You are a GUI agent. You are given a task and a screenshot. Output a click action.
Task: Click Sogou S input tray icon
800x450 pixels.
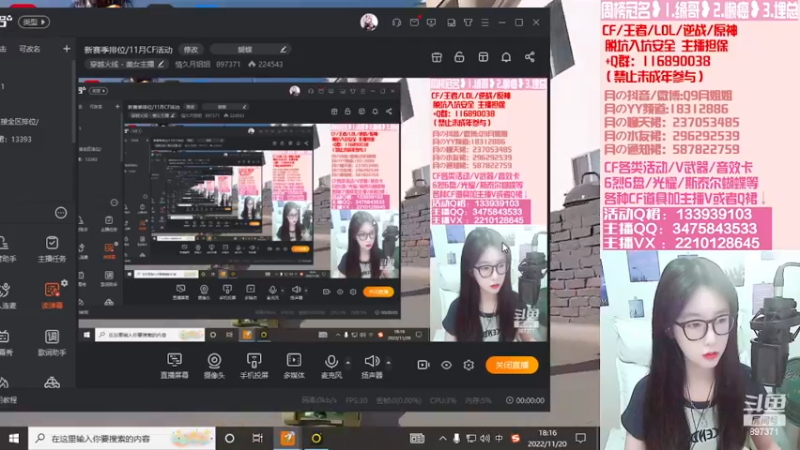(x=515, y=438)
